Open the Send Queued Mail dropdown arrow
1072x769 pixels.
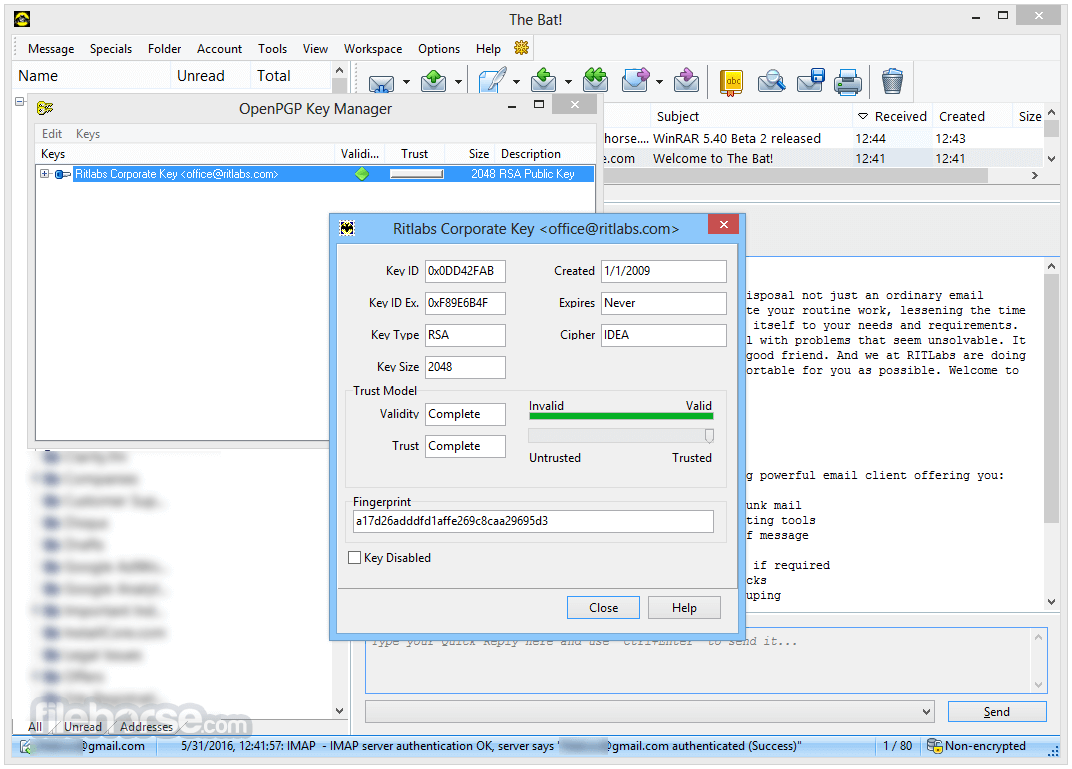[459, 82]
